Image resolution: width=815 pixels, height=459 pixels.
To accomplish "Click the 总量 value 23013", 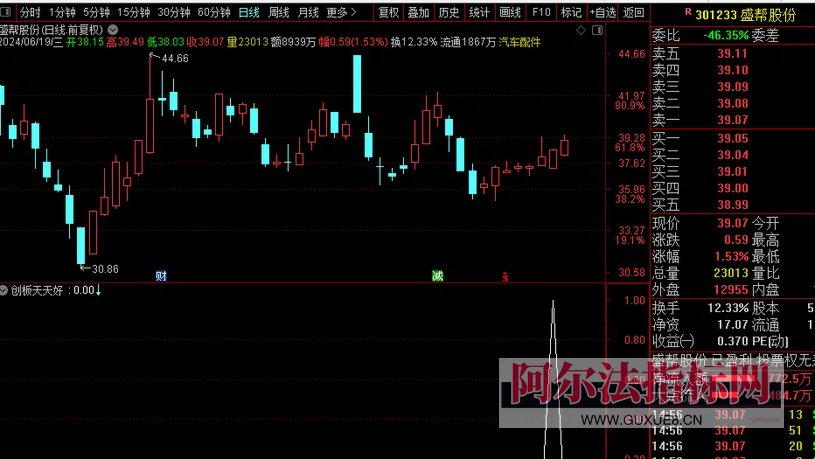I will pyautogui.click(x=731, y=273).
